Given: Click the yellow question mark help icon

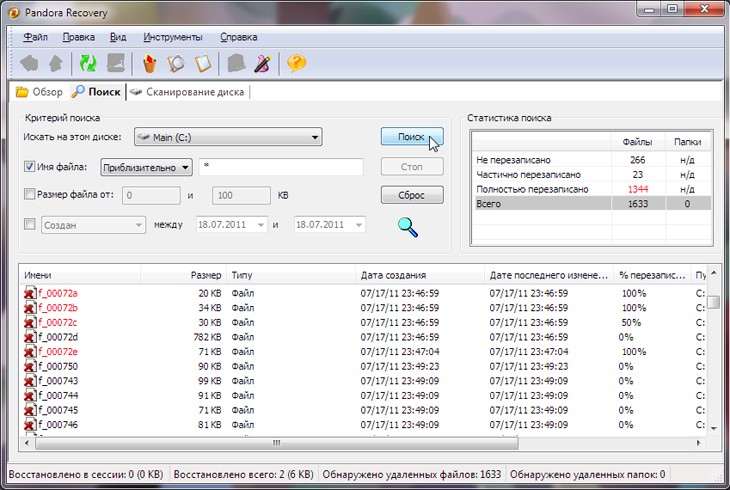Looking at the screenshot, I should point(297,62).
